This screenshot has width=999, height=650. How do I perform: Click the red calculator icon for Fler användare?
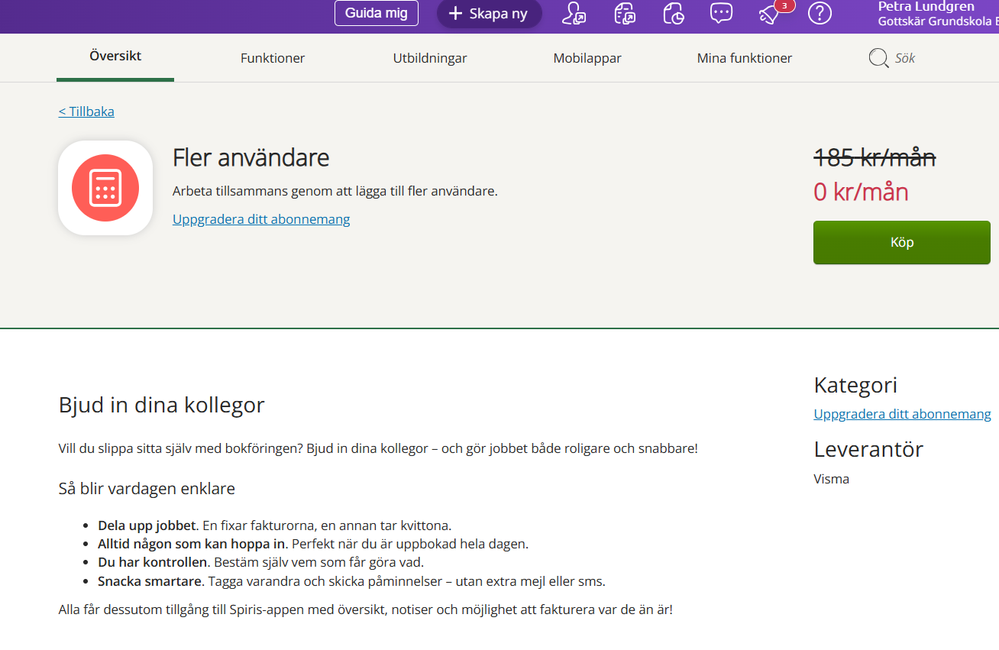(105, 187)
